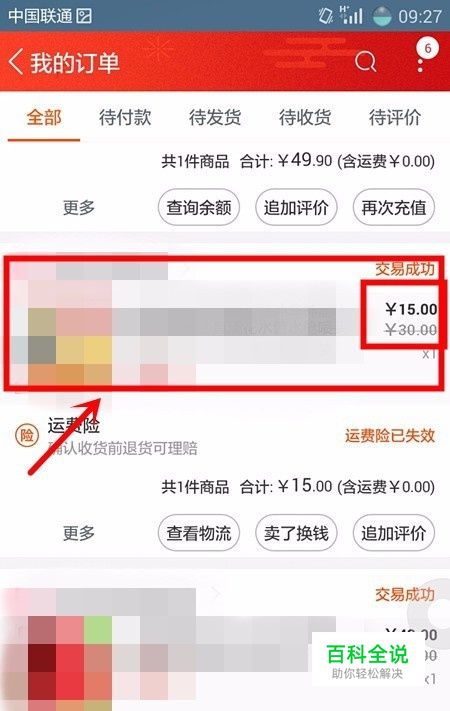Tap the image icon after 中国联通
450x711 pixels.
point(84,16)
